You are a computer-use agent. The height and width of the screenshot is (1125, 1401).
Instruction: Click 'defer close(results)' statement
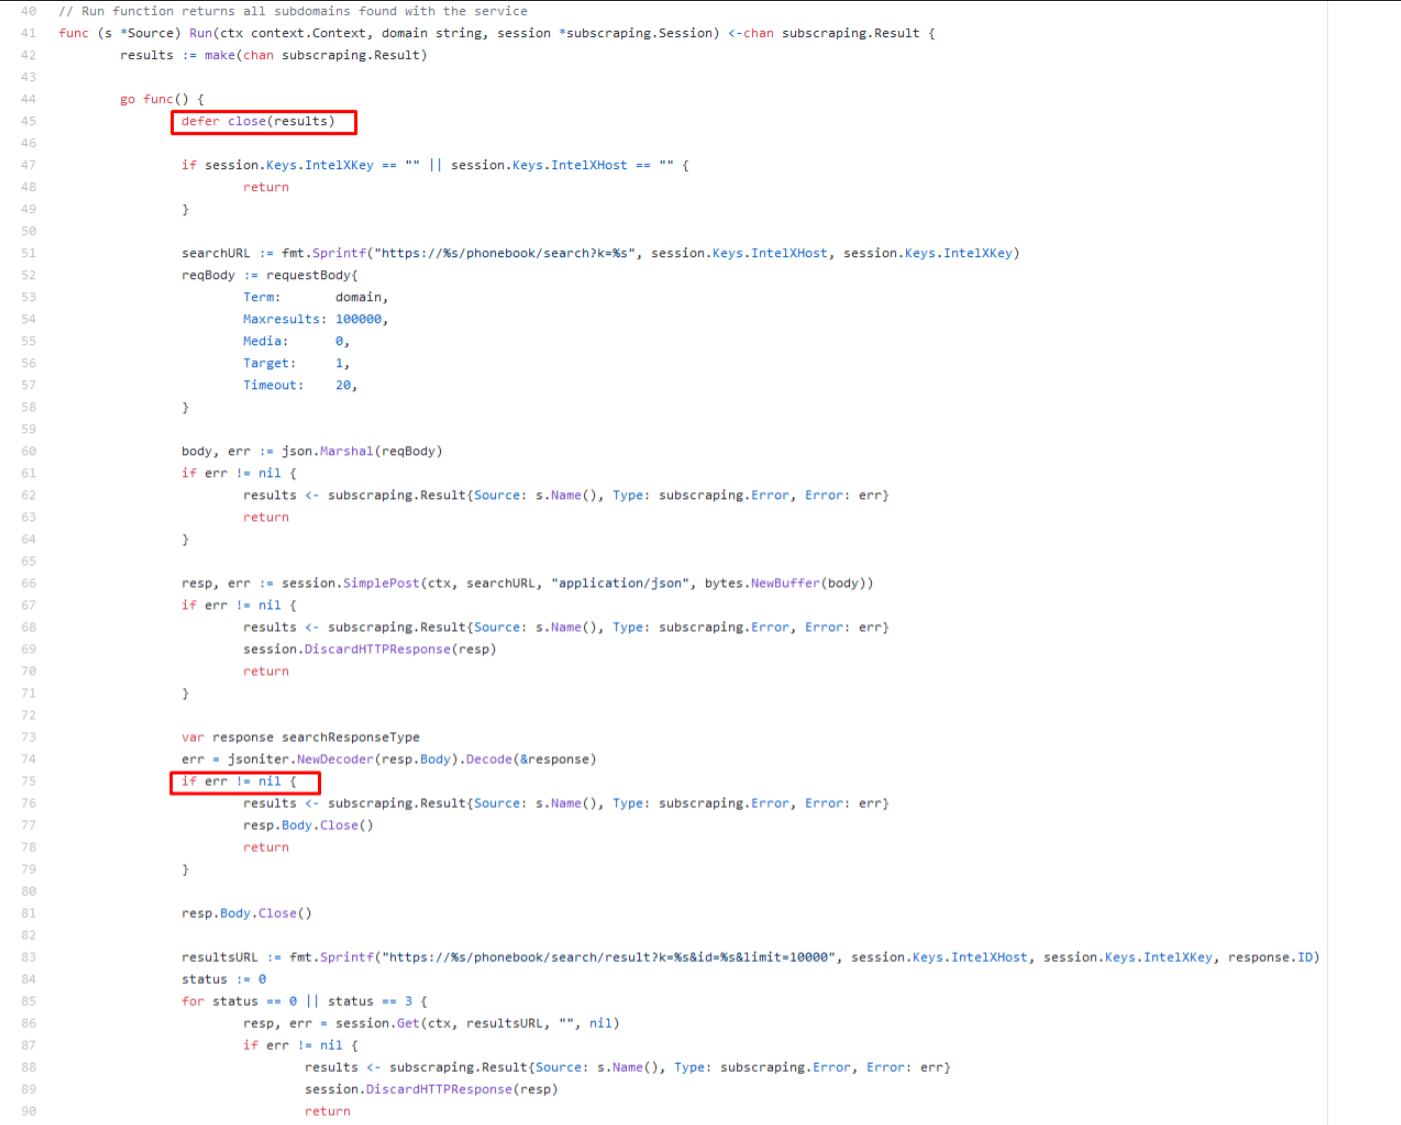coord(258,121)
